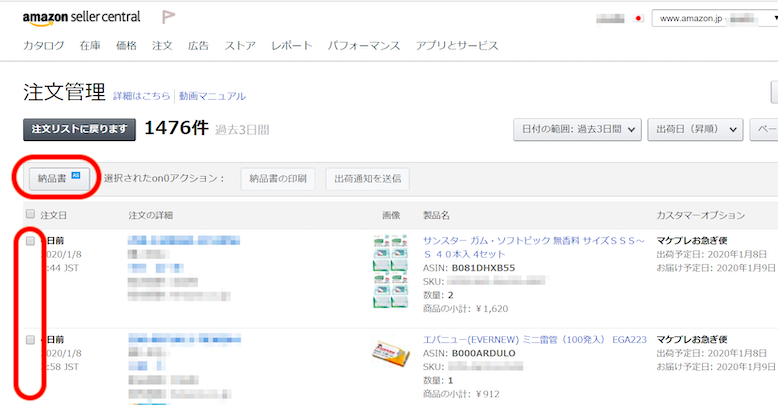Check the box for the エバニュー order

(x=30, y=339)
